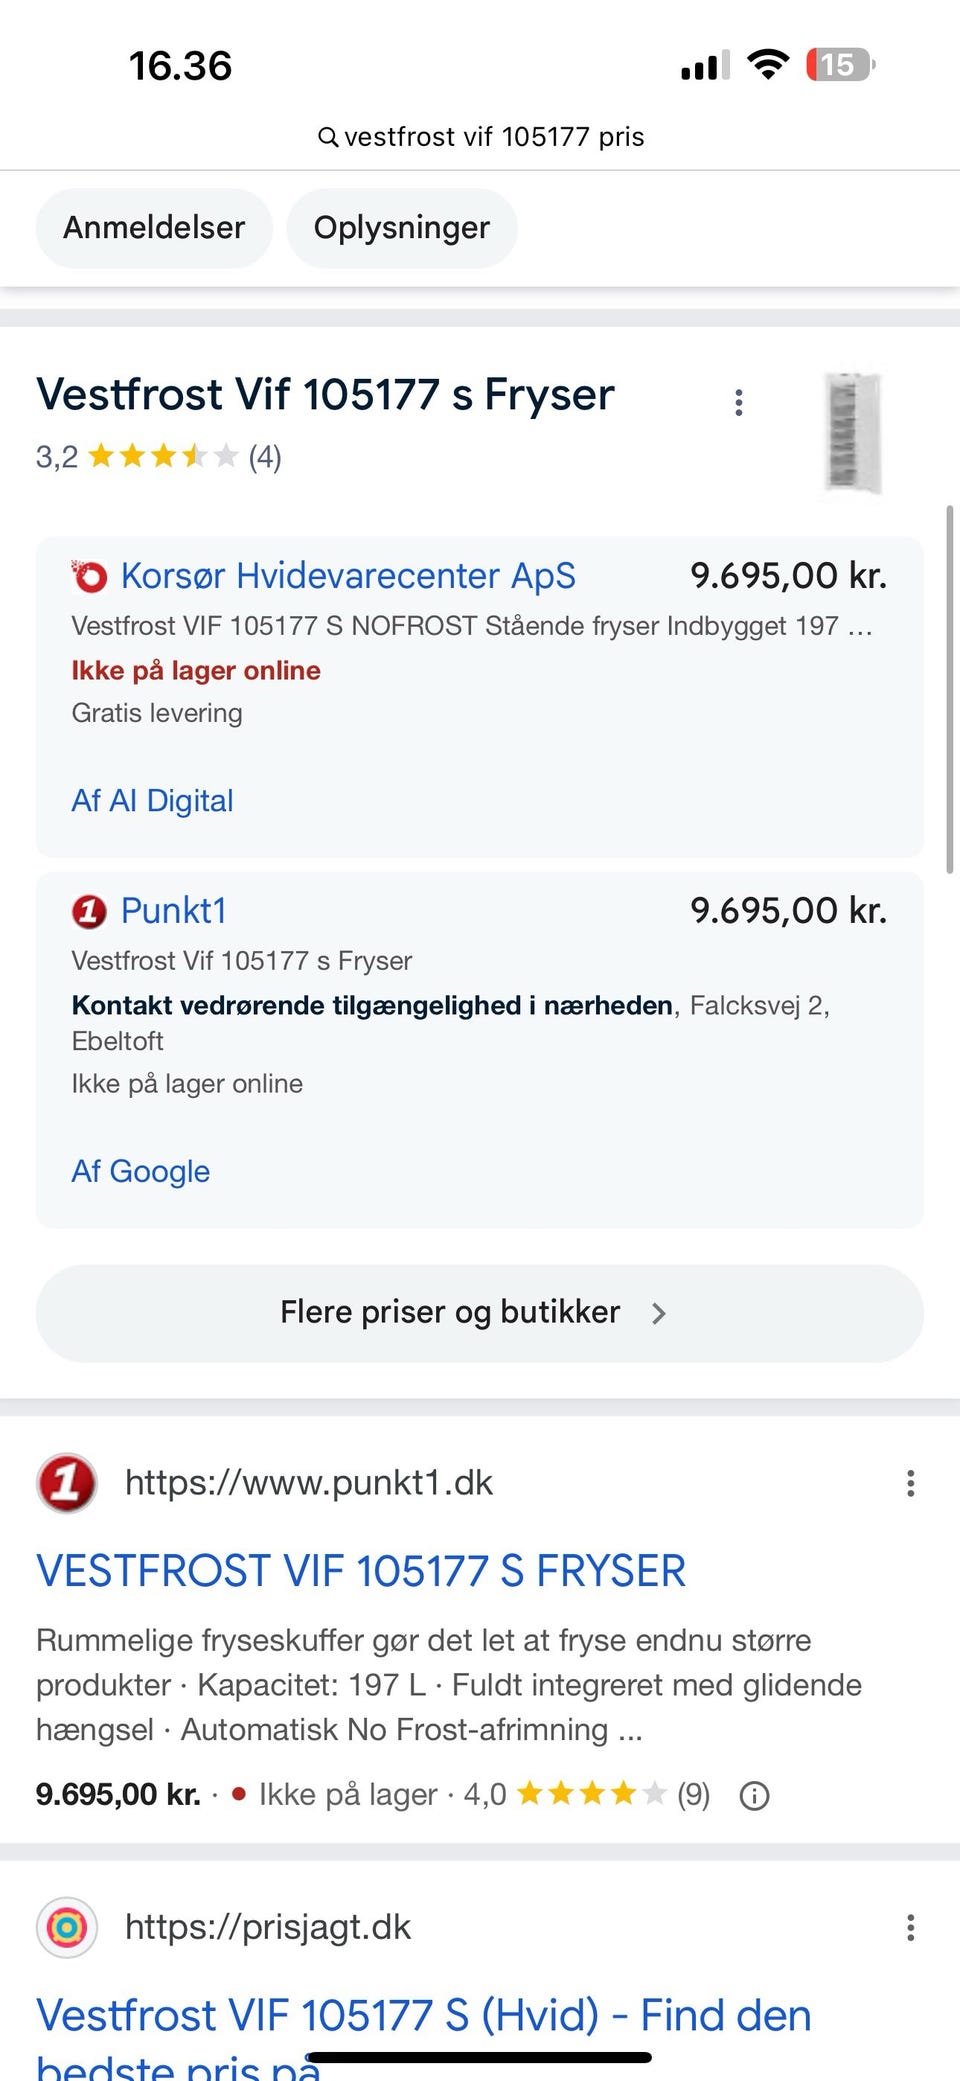Tap the Af Google link
Viewport: 960px width, 2081px height.
(x=141, y=1171)
